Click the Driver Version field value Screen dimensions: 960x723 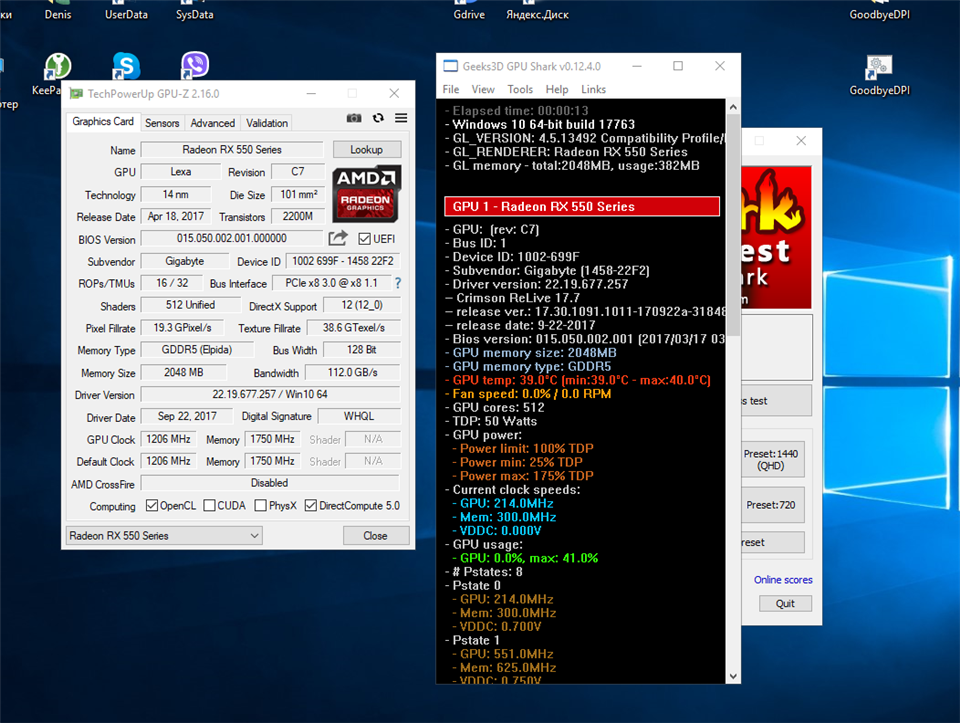270,395
